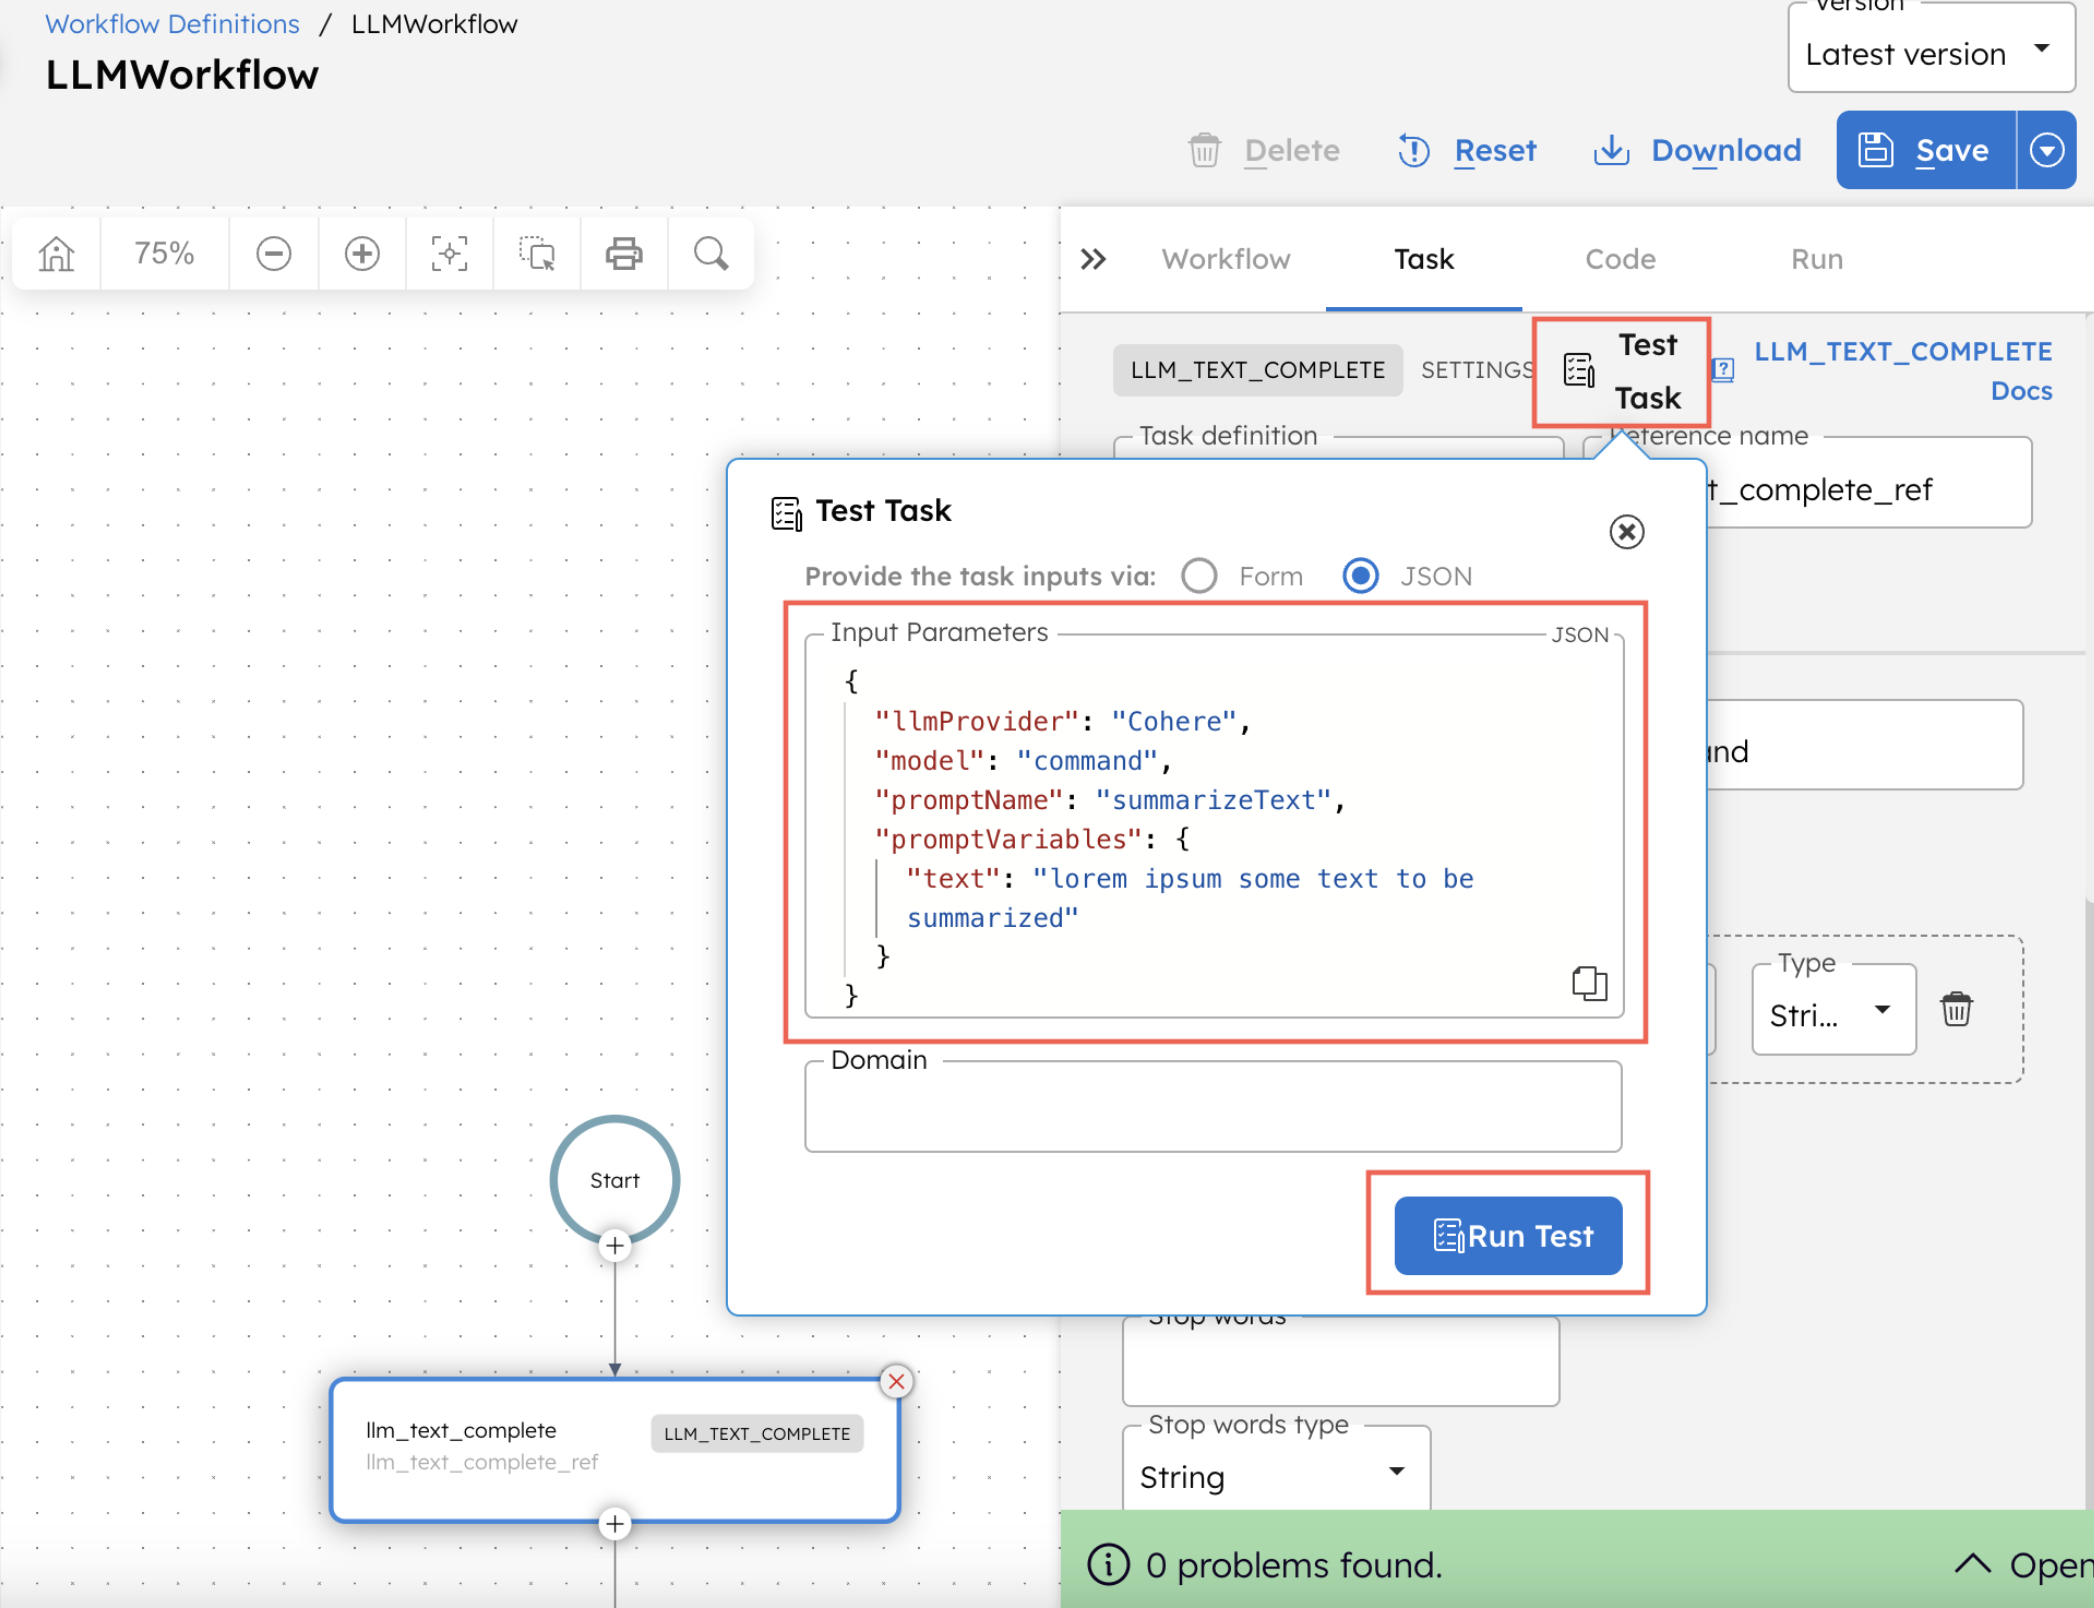The width and height of the screenshot is (2094, 1608).
Task: Click the Run Test button
Action: pos(1507,1236)
